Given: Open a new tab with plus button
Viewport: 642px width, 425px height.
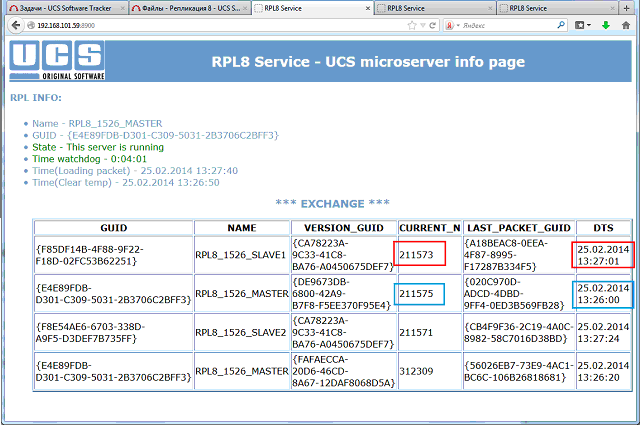Looking at the screenshot, I should 626,8.
